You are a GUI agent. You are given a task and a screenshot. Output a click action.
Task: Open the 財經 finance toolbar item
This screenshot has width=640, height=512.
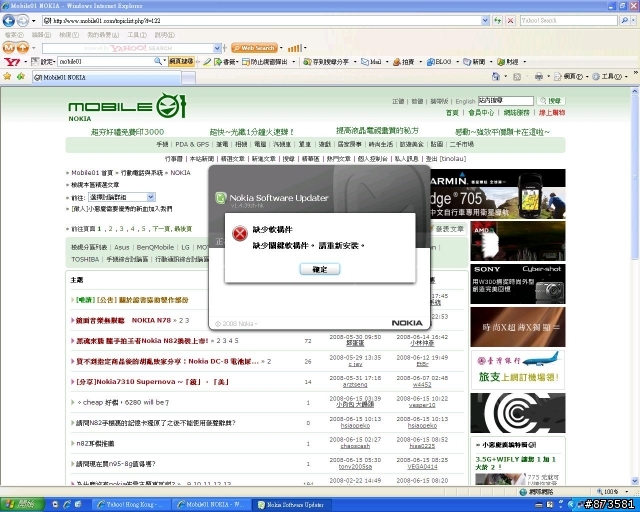pos(508,62)
